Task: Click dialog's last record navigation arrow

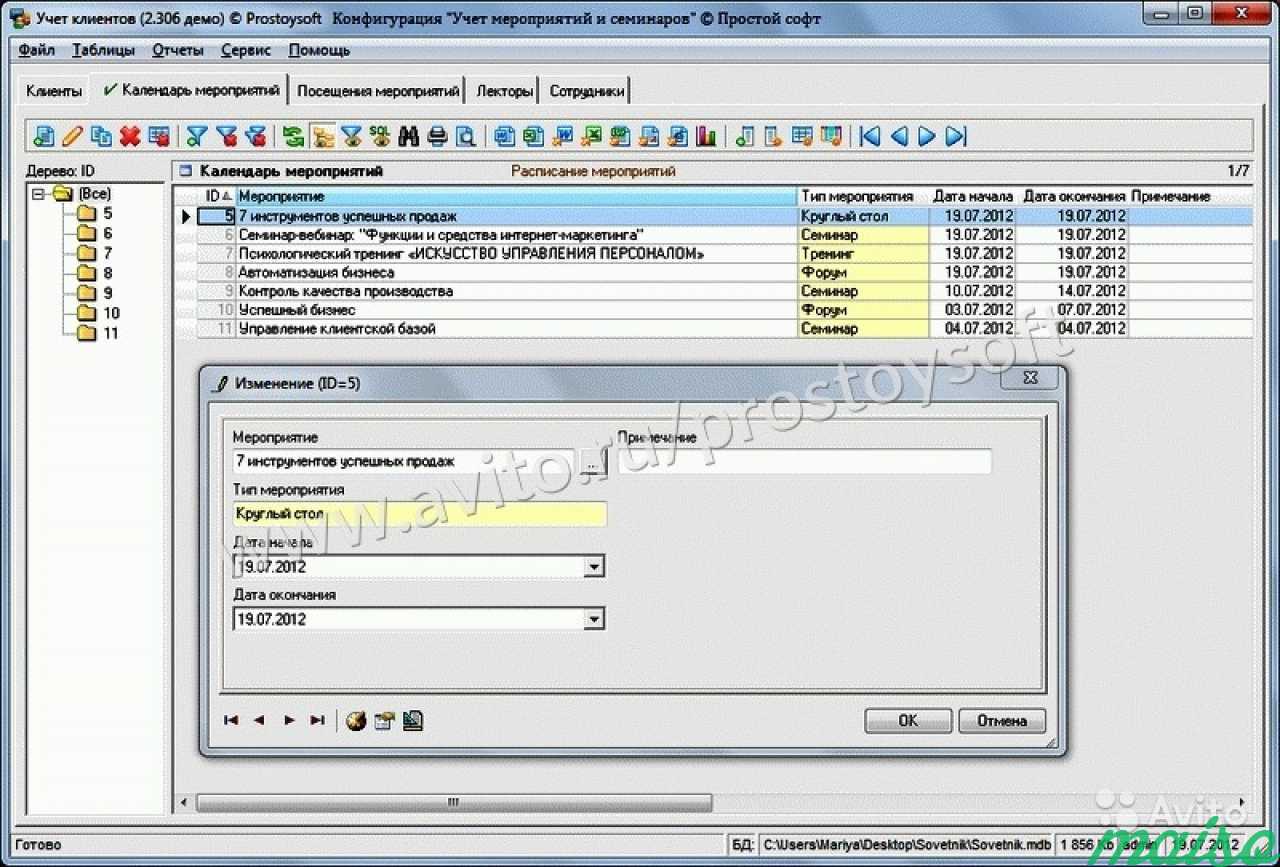Action: [317, 720]
